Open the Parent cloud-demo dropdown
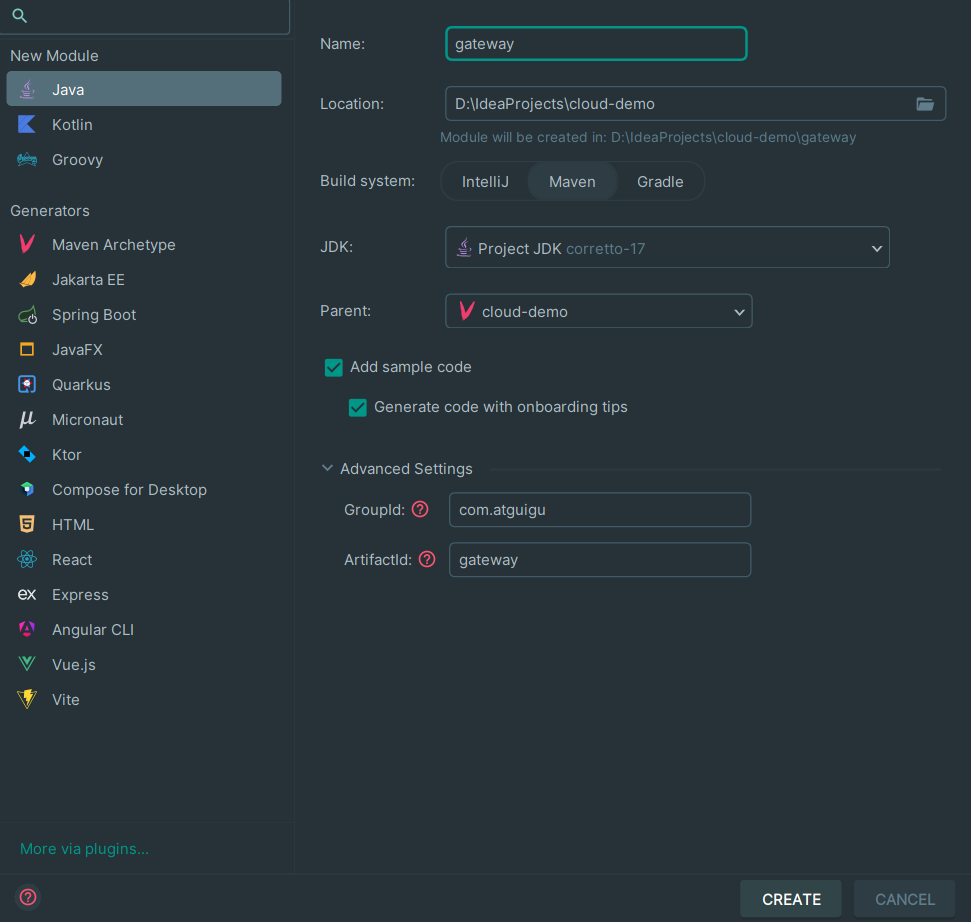971x922 pixels. pos(598,311)
